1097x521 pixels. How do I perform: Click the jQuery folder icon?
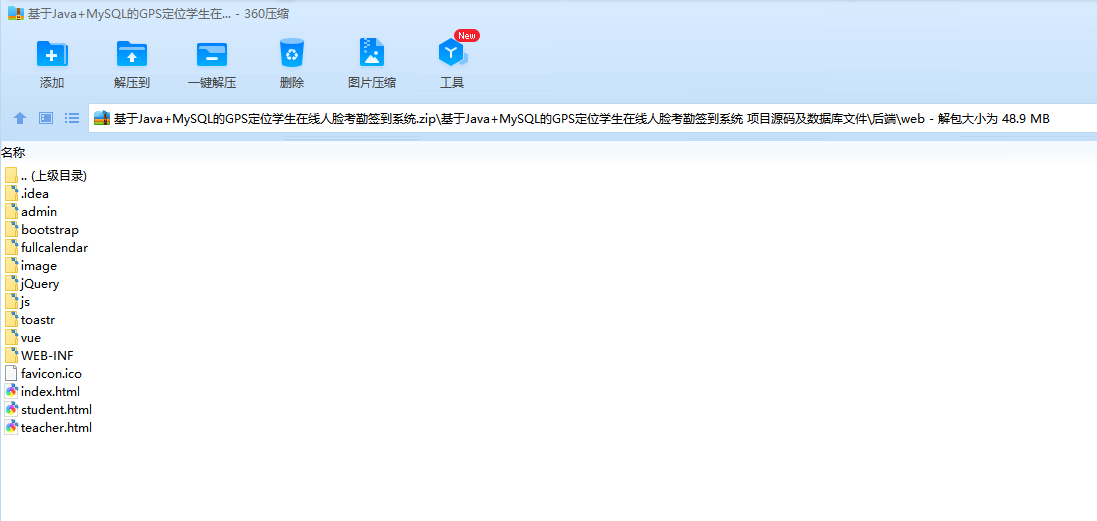pyautogui.click(x=11, y=284)
